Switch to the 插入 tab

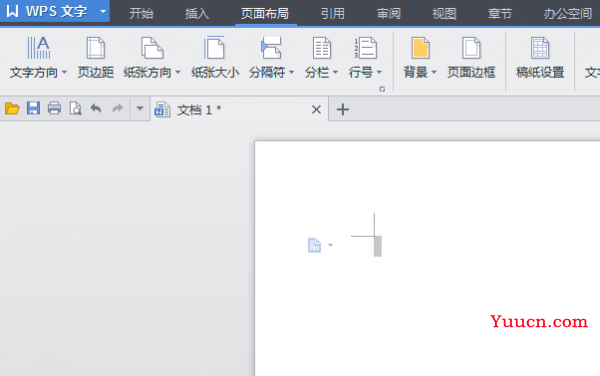(x=197, y=14)
